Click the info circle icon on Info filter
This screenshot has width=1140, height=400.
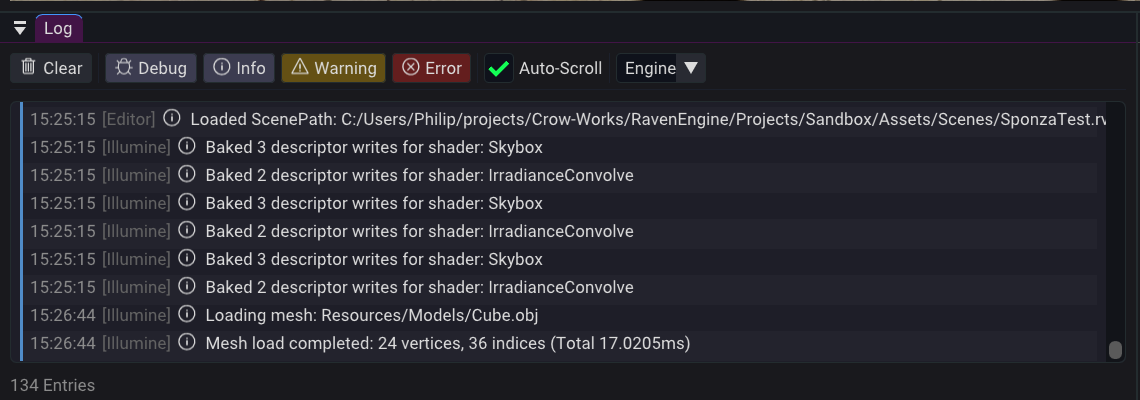click(221, 68)
